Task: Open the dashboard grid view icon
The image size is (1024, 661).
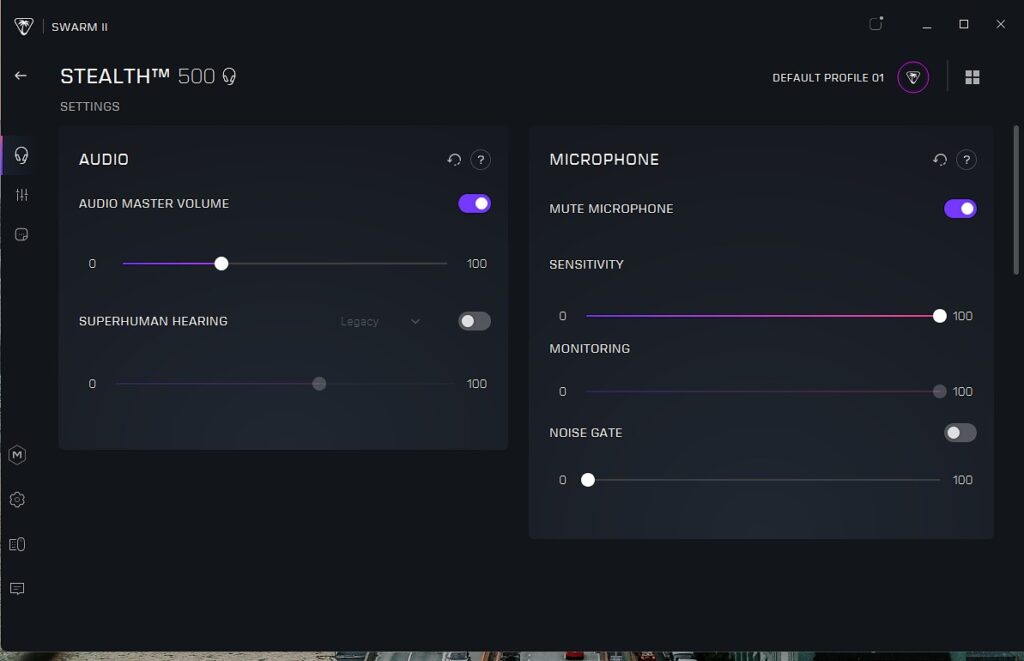Action: click(x=972, y=77)
